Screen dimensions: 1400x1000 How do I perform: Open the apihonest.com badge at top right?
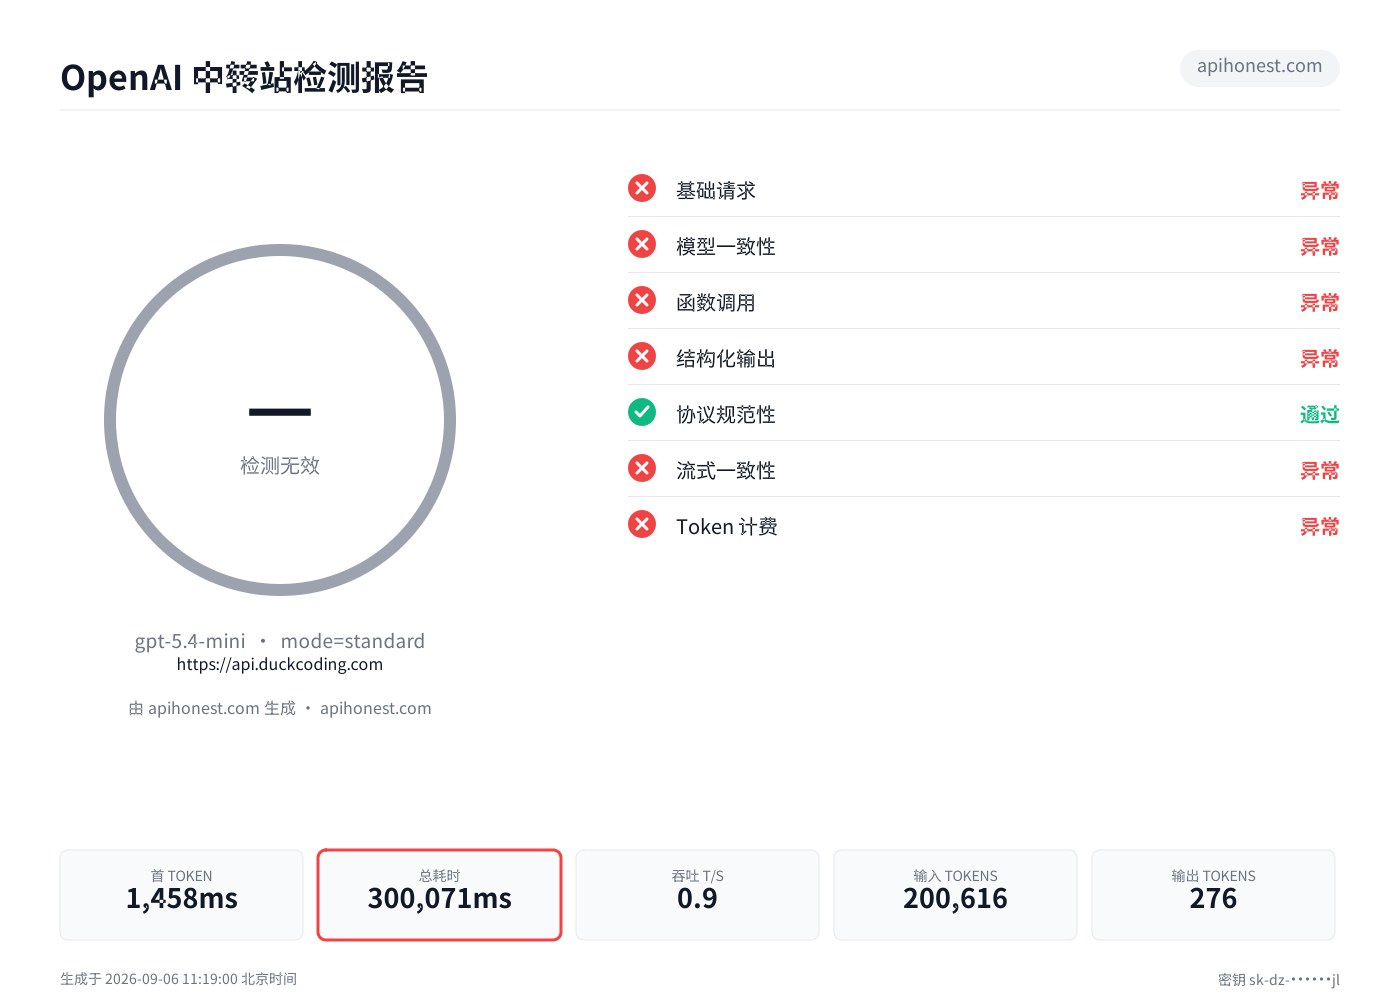point(1260,67)
